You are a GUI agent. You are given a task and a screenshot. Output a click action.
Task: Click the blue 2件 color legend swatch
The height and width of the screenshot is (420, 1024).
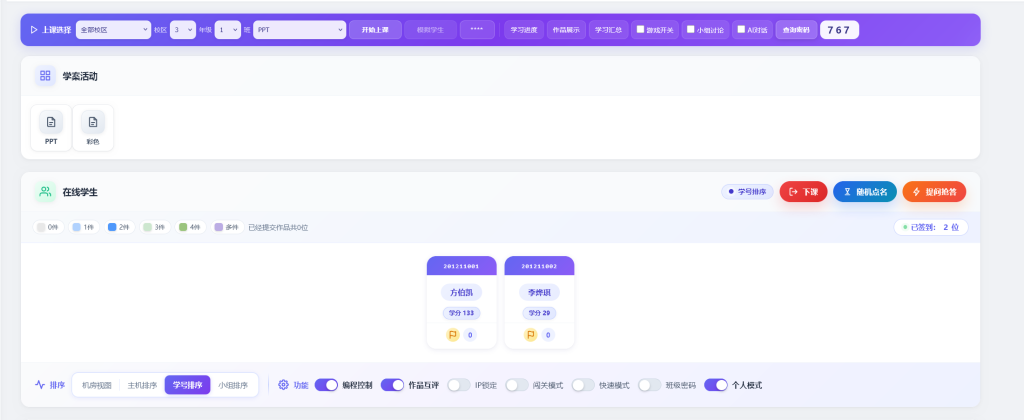(x=113, y=227)
